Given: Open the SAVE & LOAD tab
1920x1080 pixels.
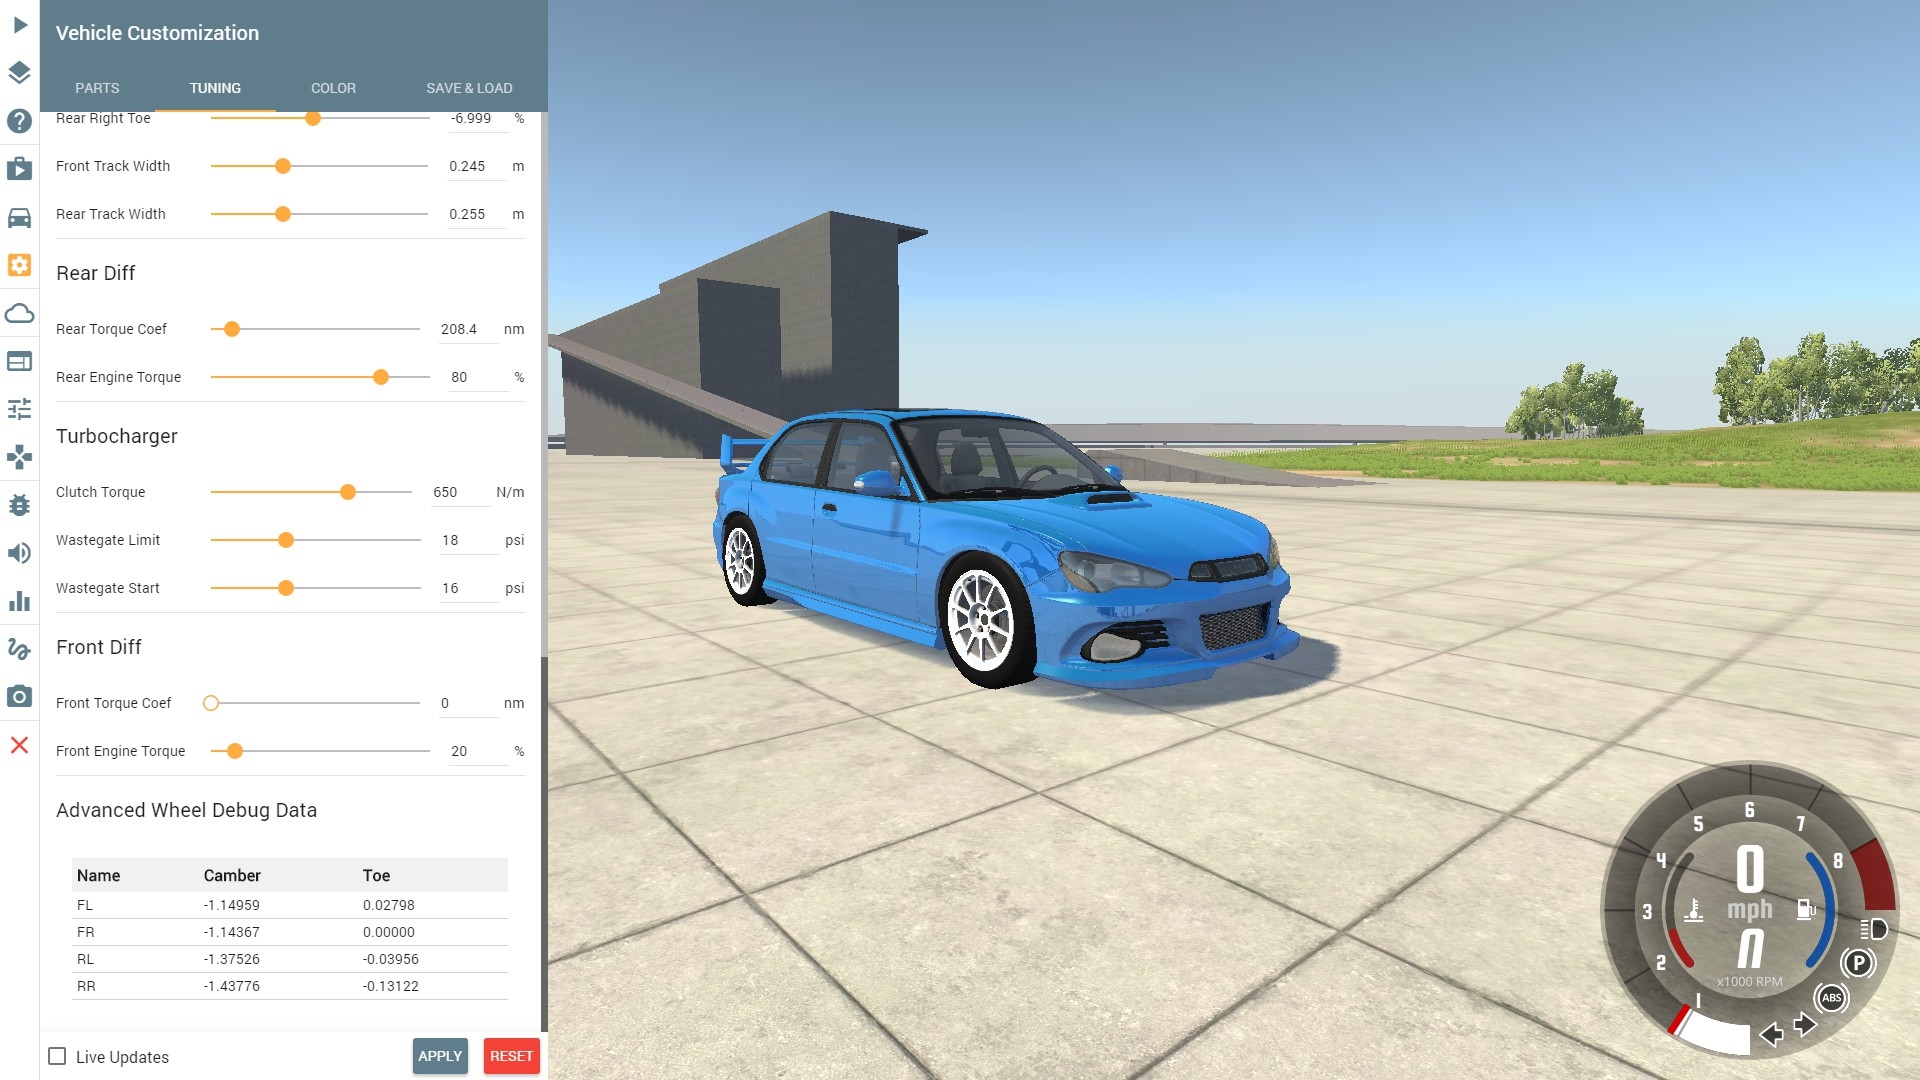Looking at the screenshot, I should pos(469,88).
